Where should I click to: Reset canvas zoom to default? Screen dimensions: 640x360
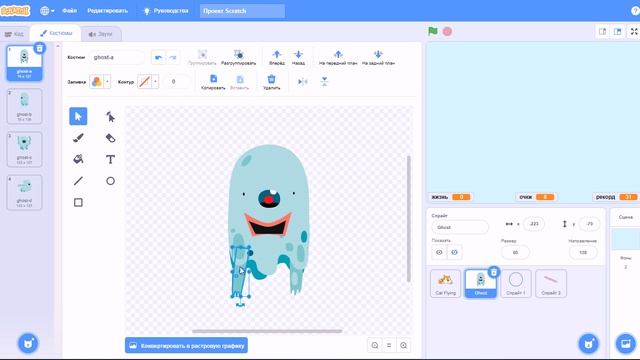[389, 345]
